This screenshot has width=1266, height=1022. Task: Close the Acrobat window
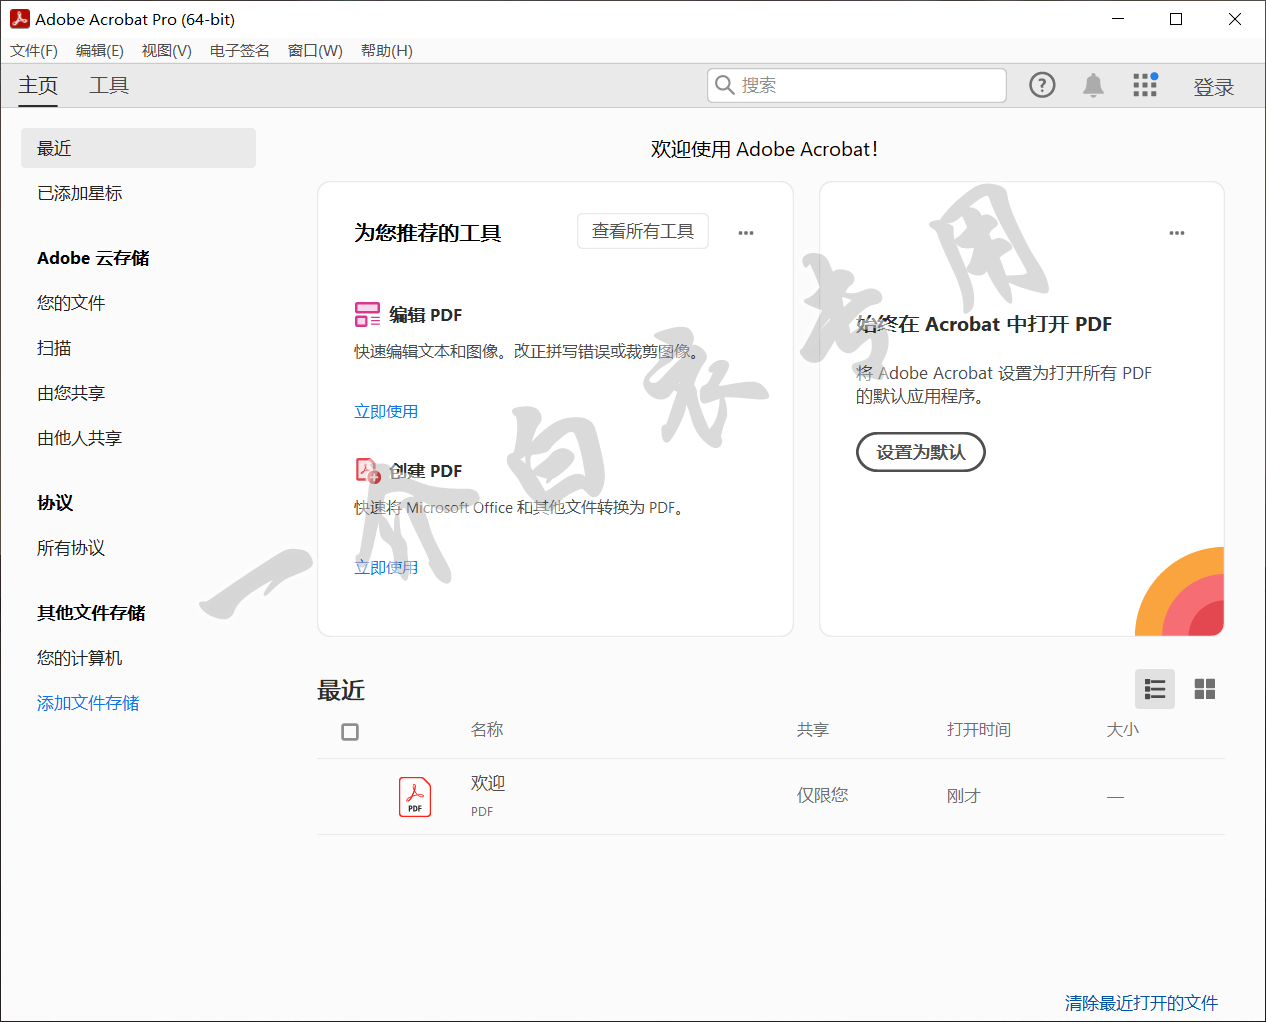coord(1235,19)
